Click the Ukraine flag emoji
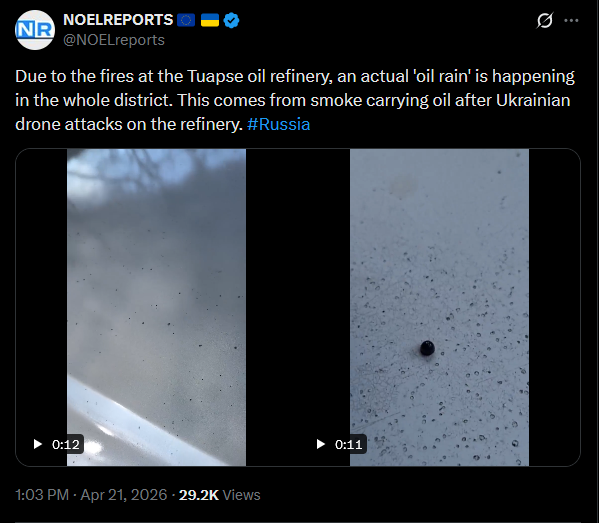The image size is (599, 523). tap(210, 20)
